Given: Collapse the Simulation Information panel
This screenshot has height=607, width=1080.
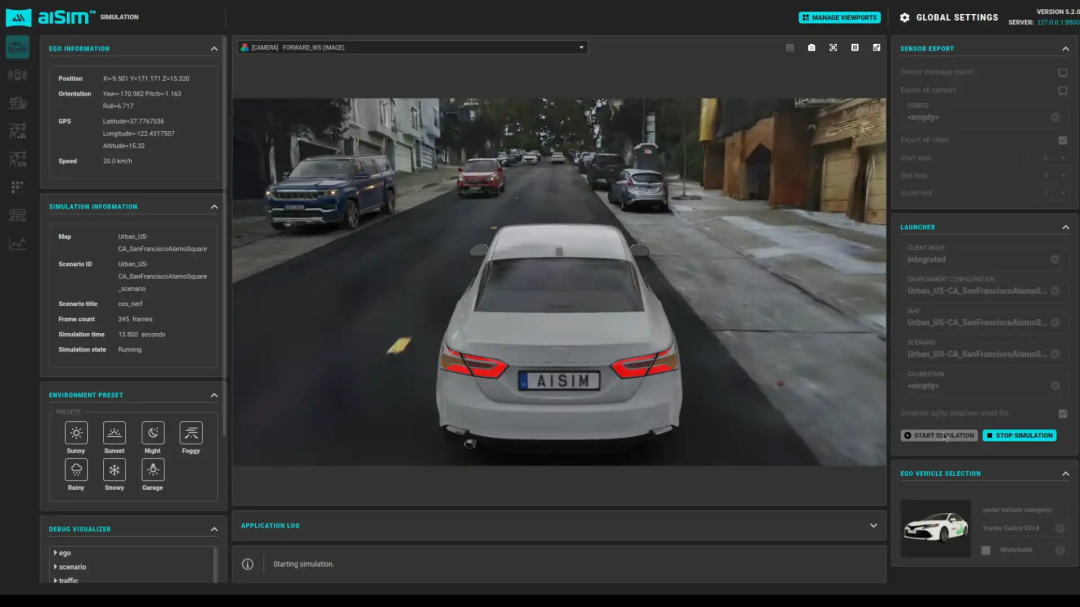Looking at the screenshot, I should click(214, 207).
